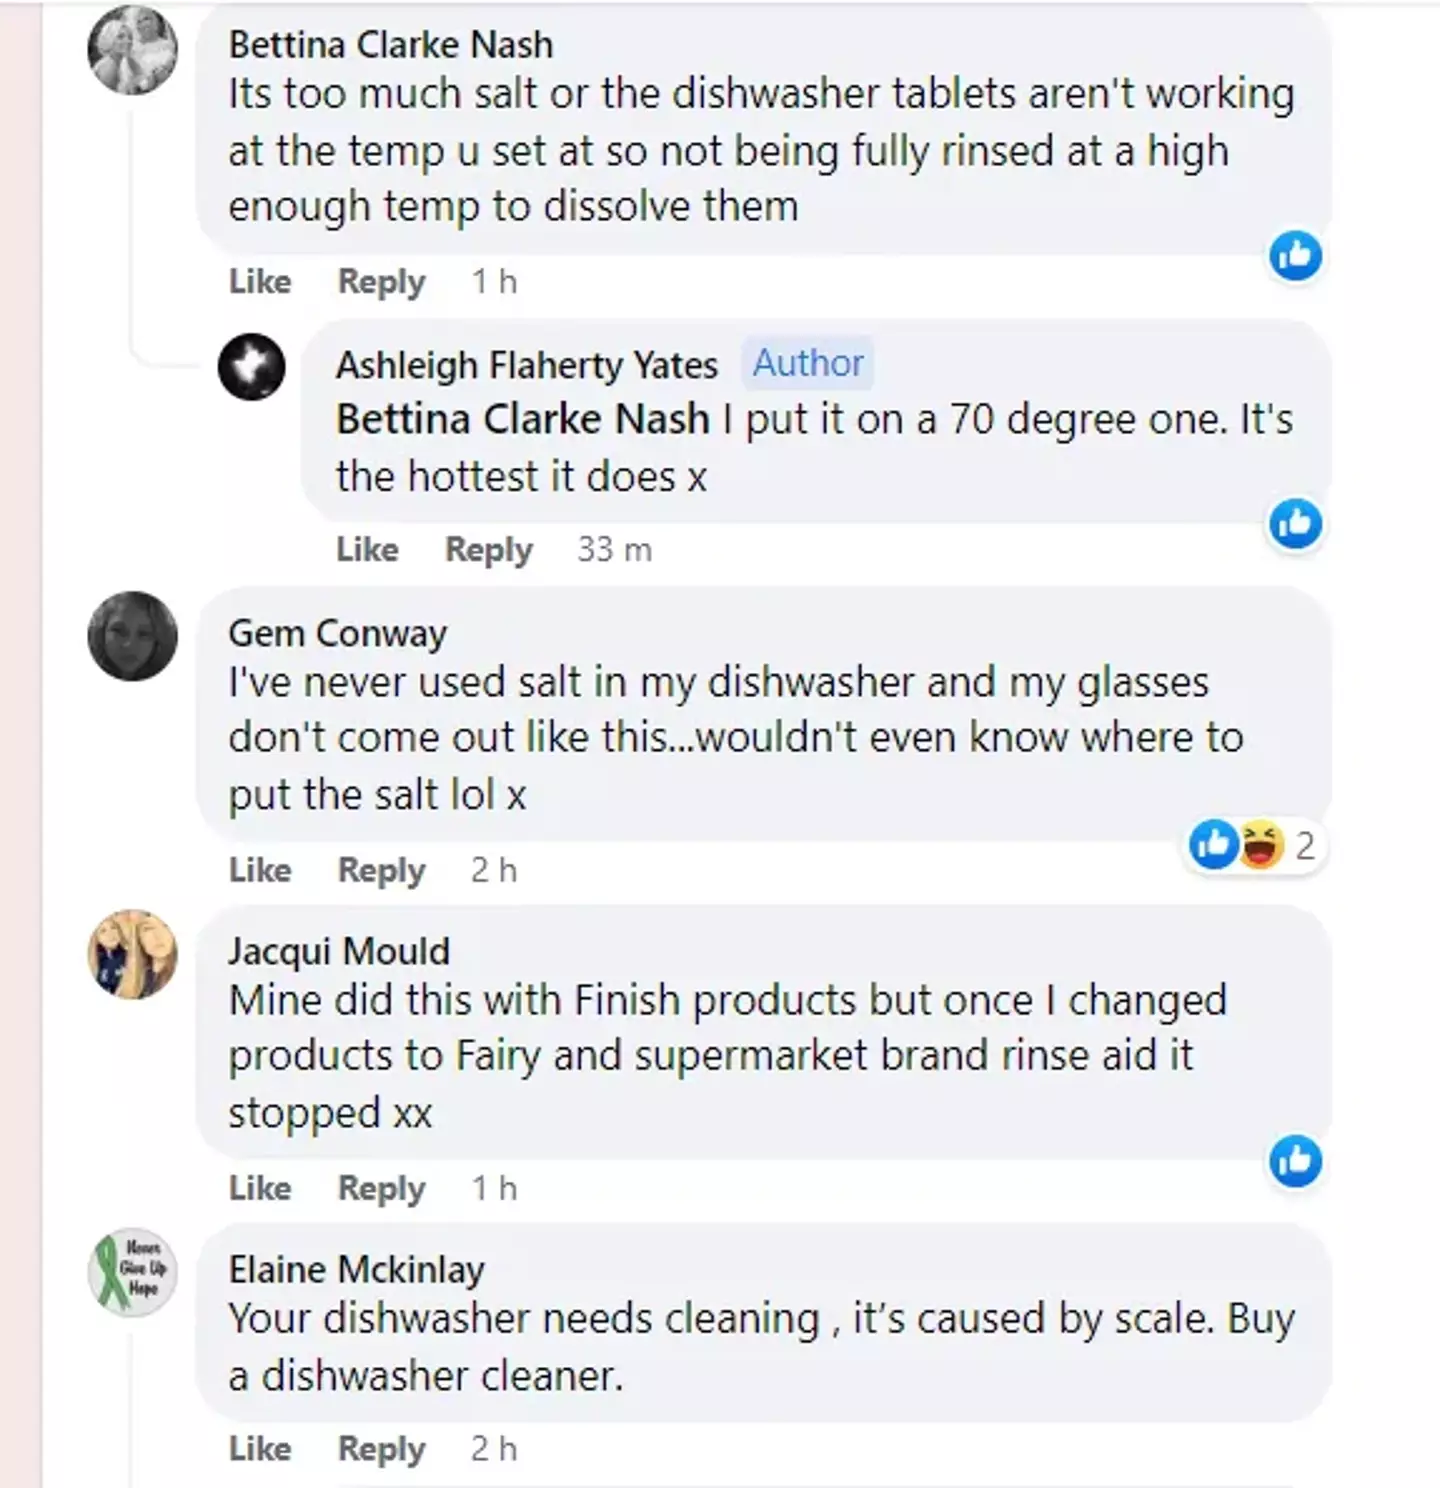Screen dimensions: 1440x1488
Task: Open Gem Conway's profile name link
Action: [337, 633]
